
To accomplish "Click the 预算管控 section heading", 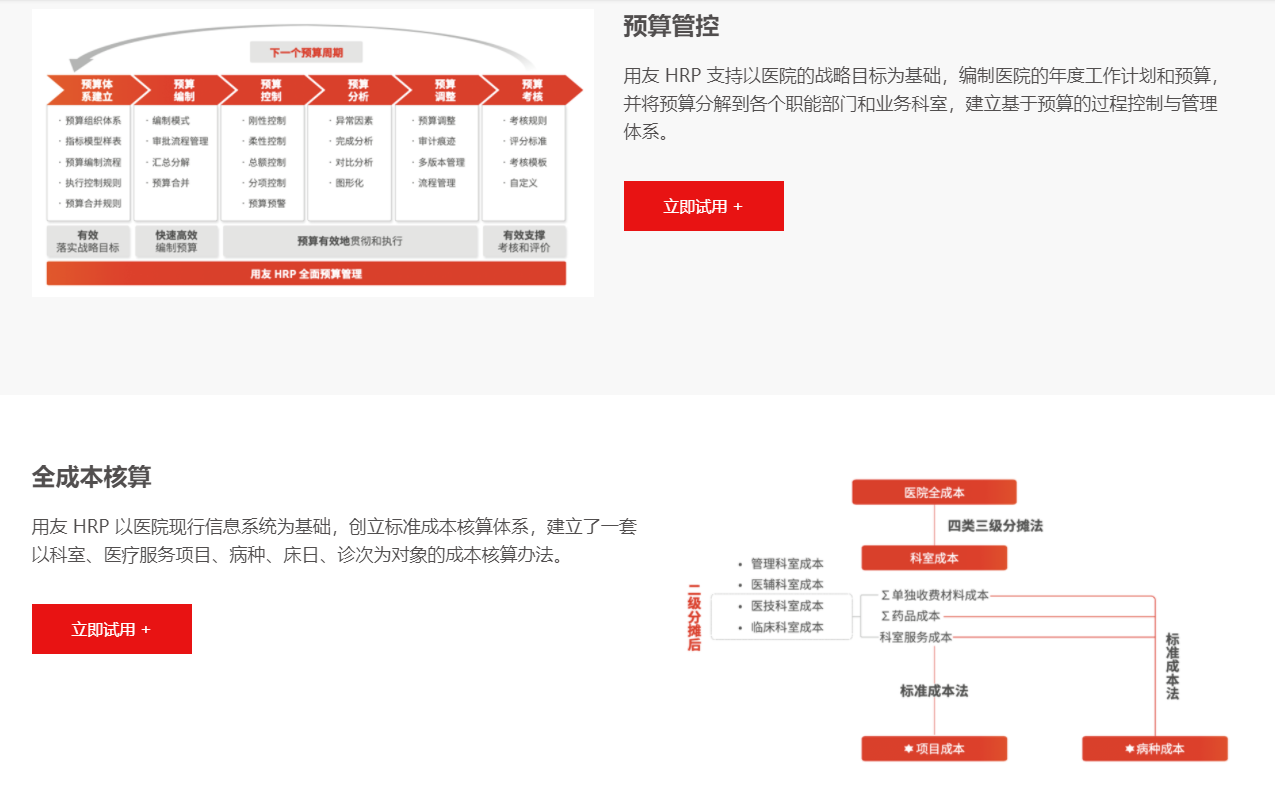I will point(671,26).
